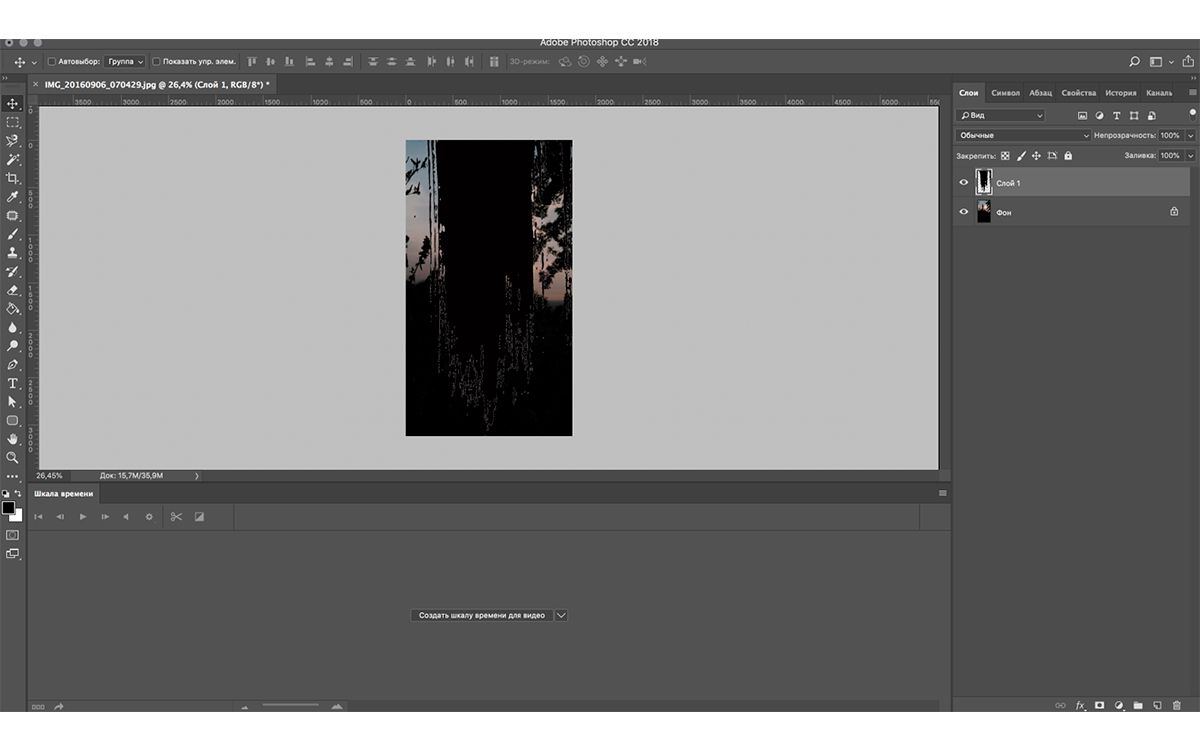This screenshot has width=1200, height=750.
Task: Click Создать шкалу времени для видео
Action: click(482, 616)
